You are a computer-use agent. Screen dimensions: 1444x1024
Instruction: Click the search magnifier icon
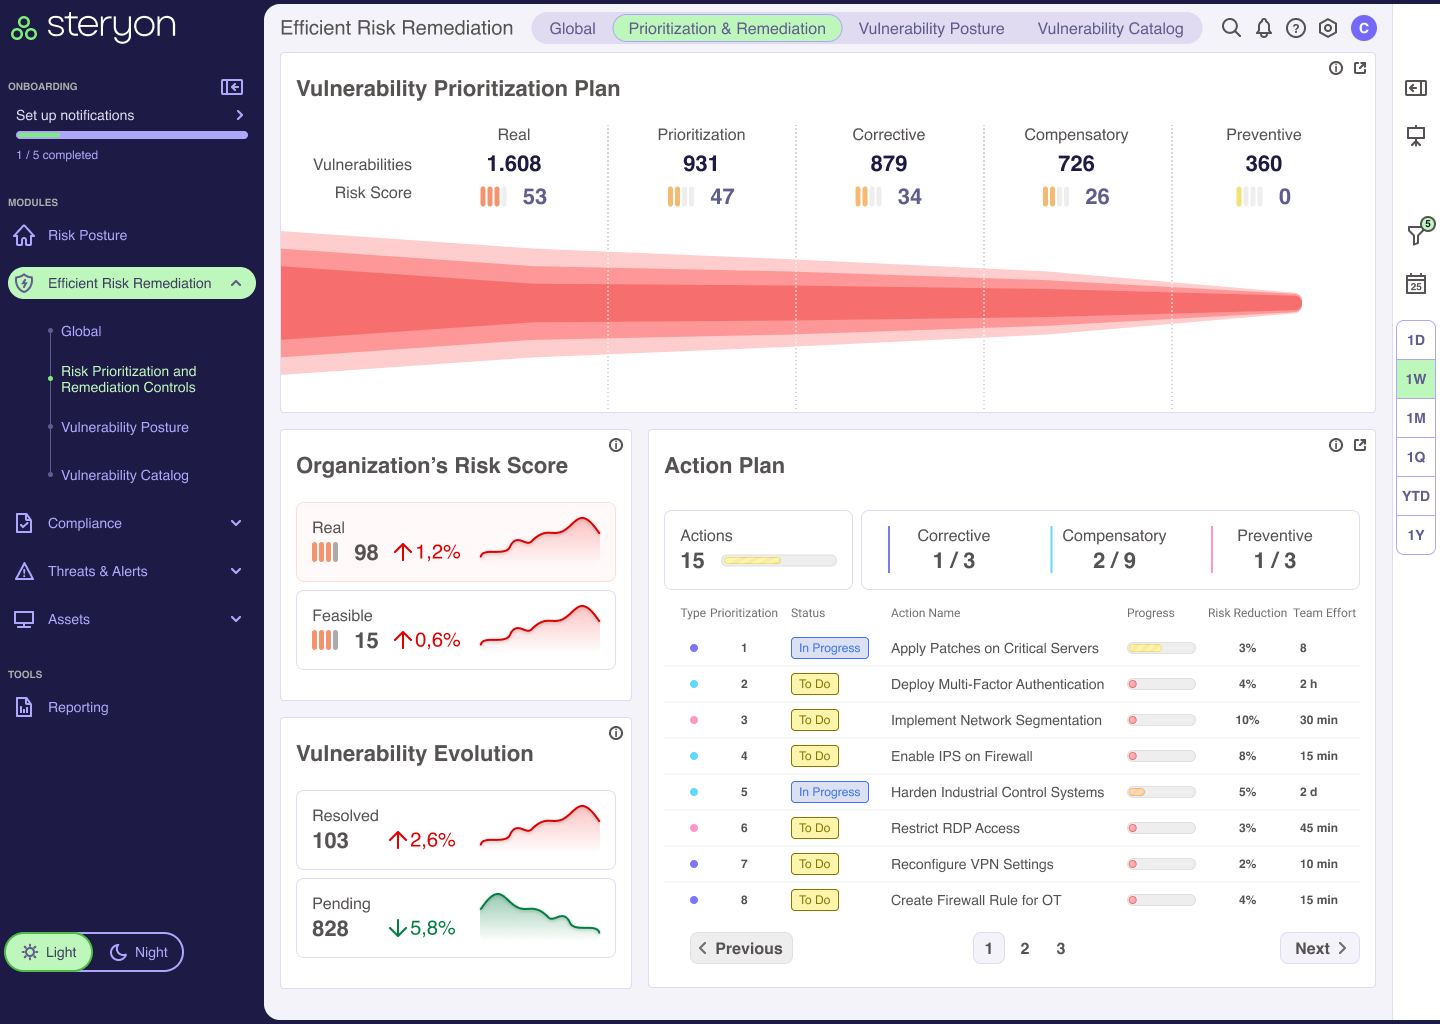click(x=1231, y=28)
